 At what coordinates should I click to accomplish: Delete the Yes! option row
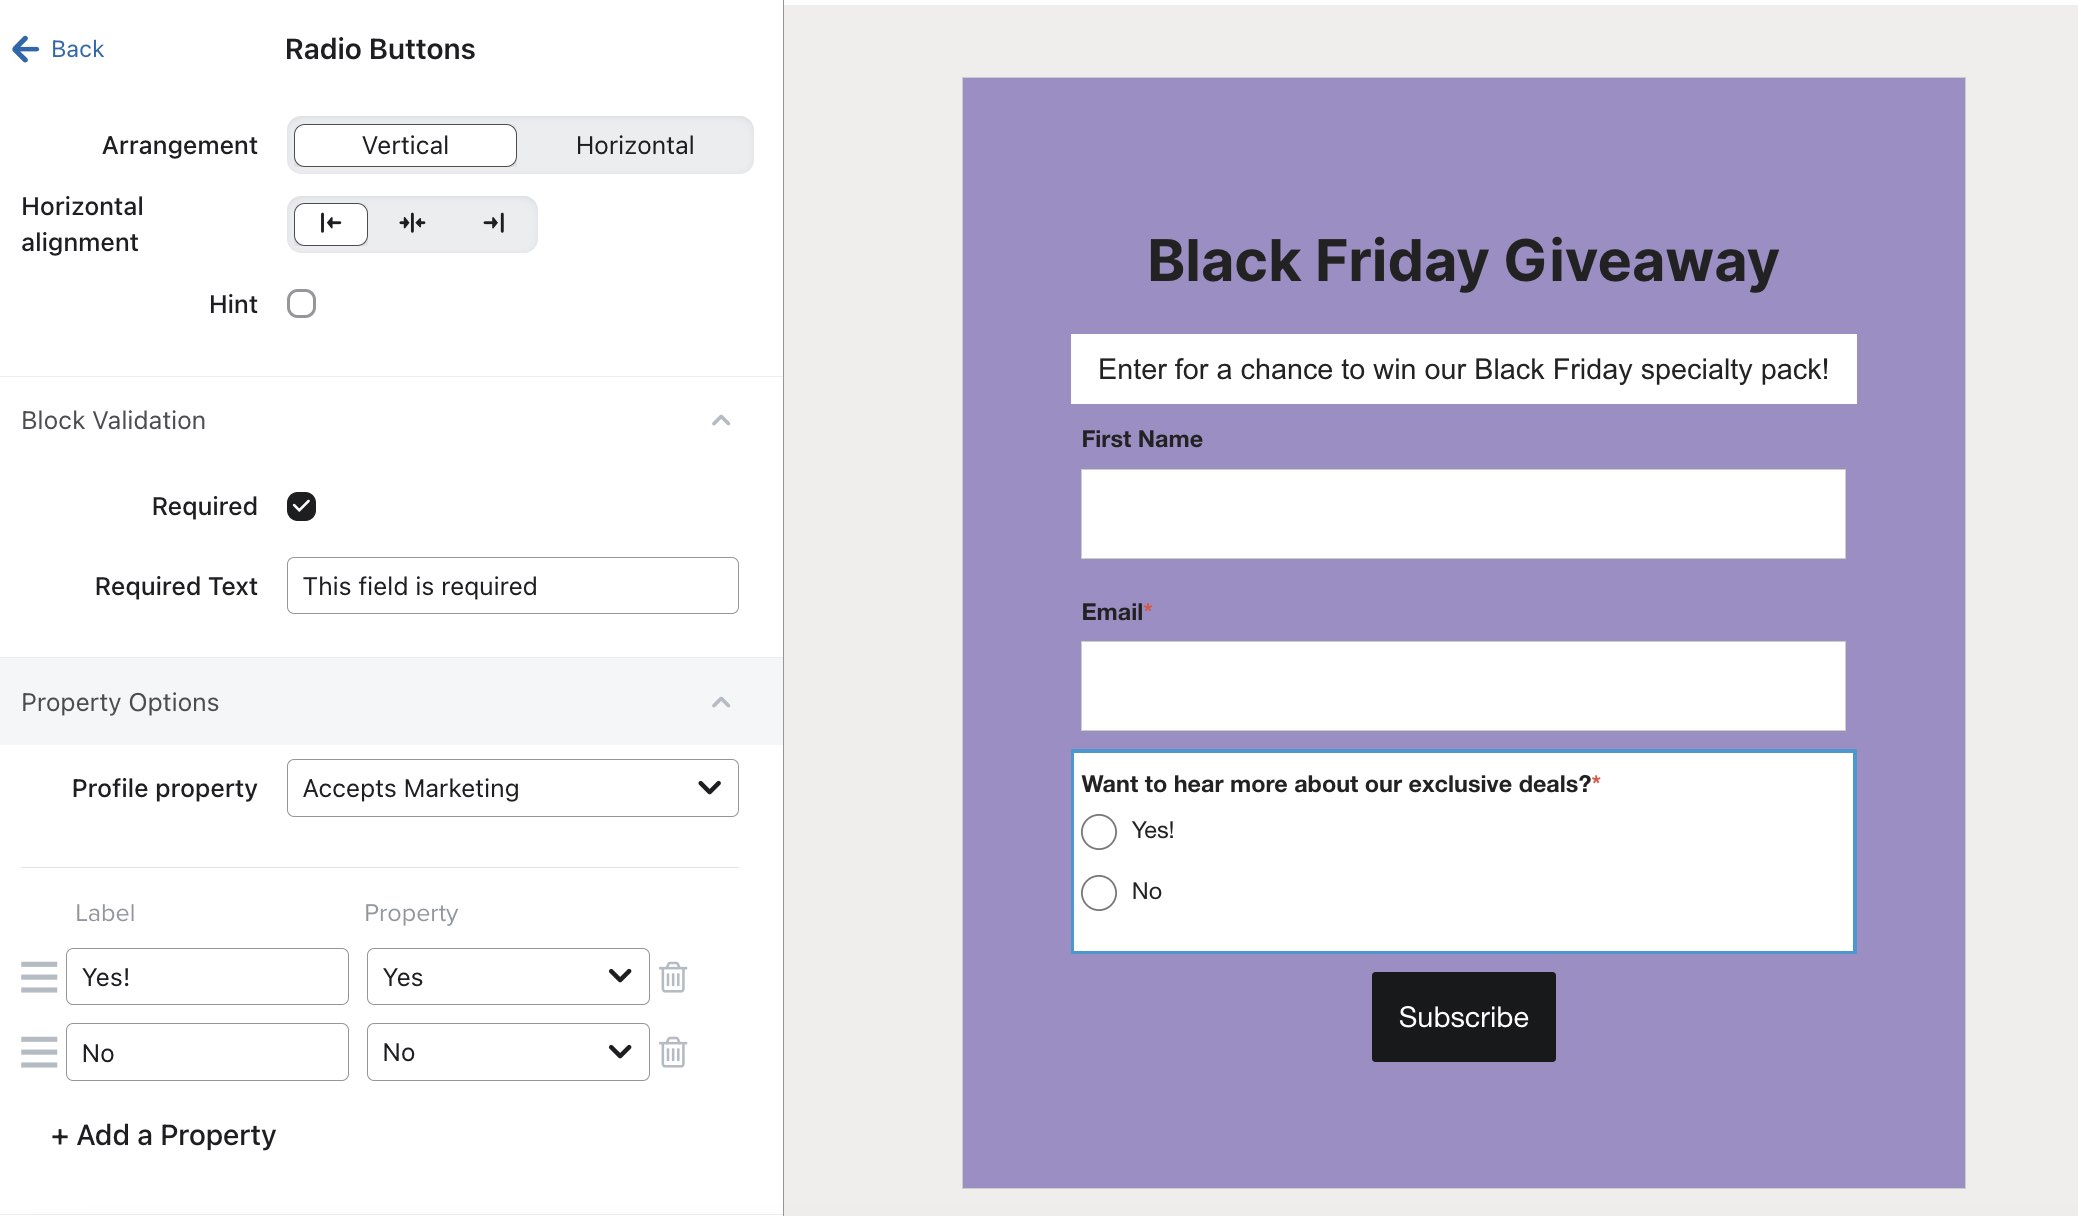point(673,977)
